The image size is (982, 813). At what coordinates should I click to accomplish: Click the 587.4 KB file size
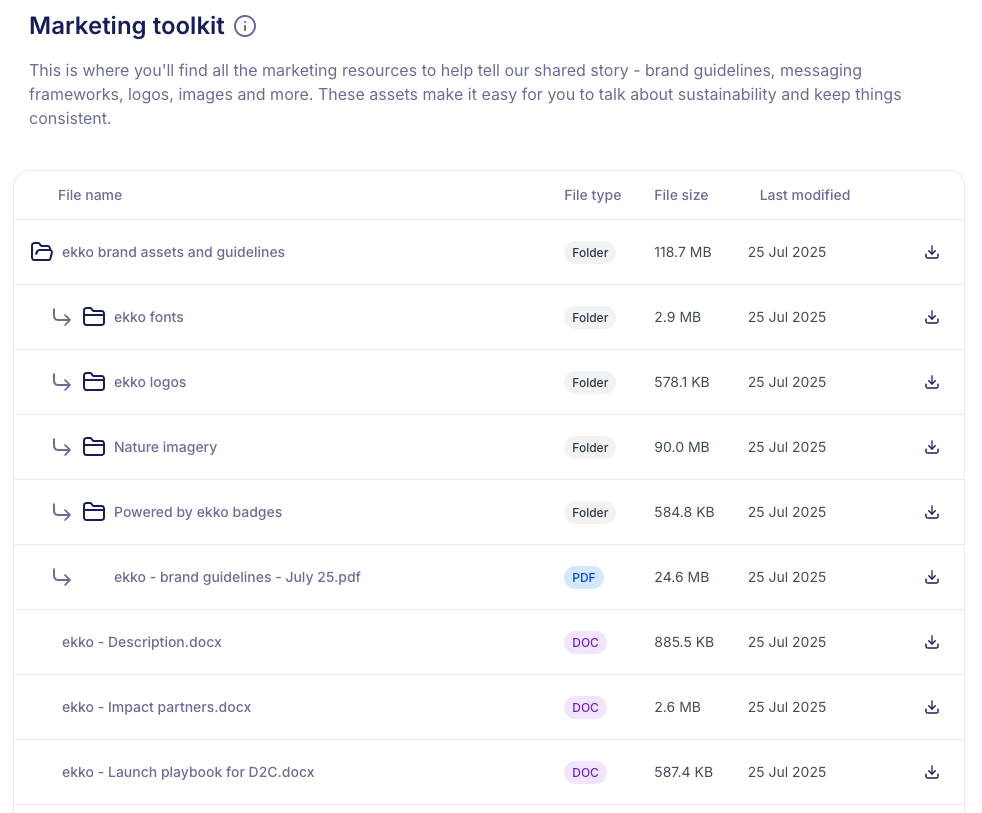click(x=684, y=772)
